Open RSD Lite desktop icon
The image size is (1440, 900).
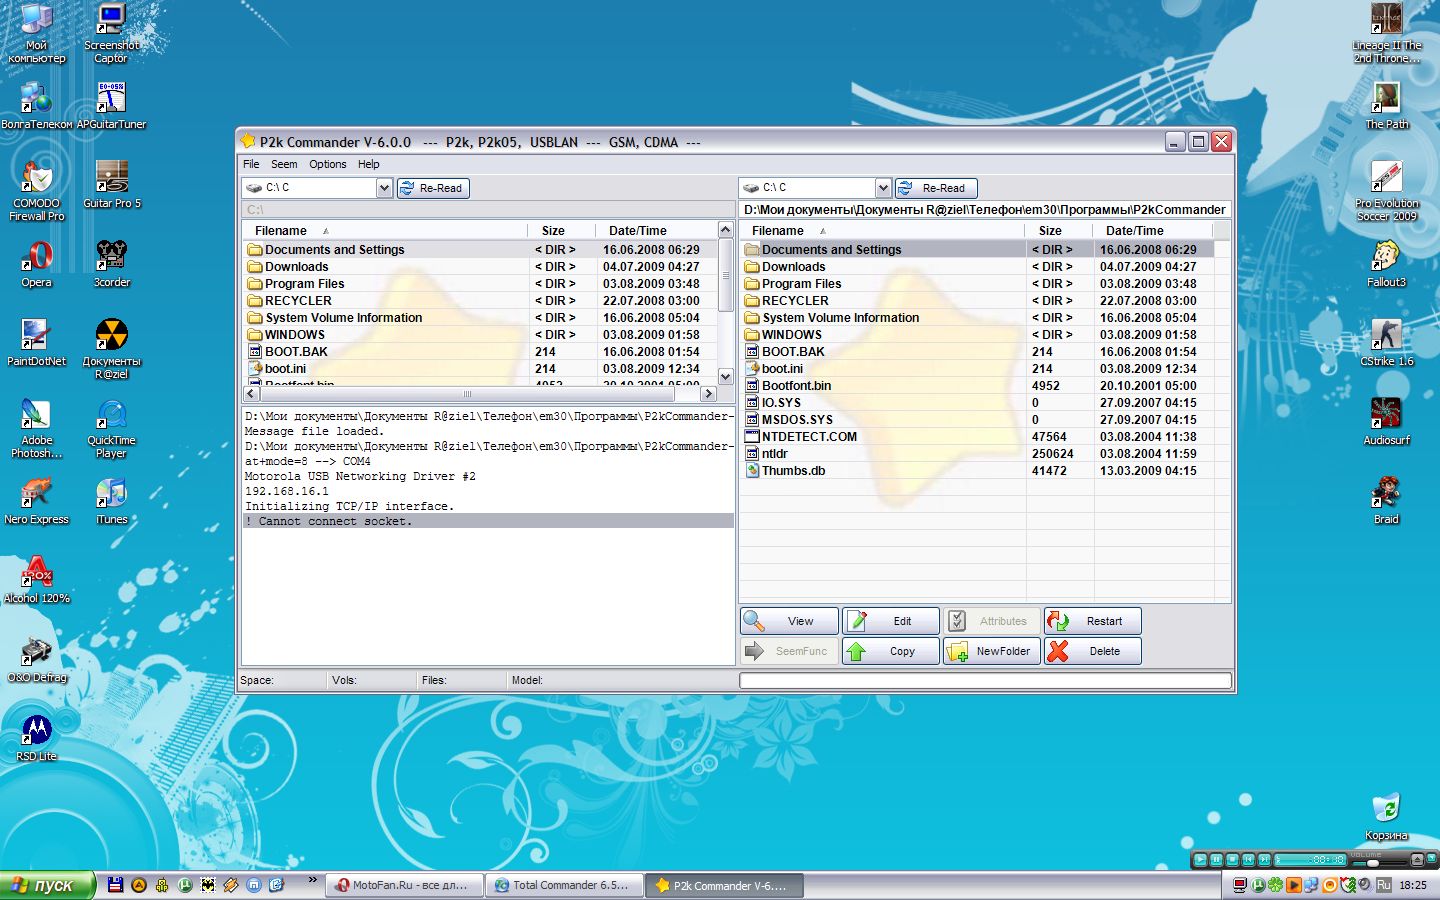pyautogui.click(x=37, y=738)
